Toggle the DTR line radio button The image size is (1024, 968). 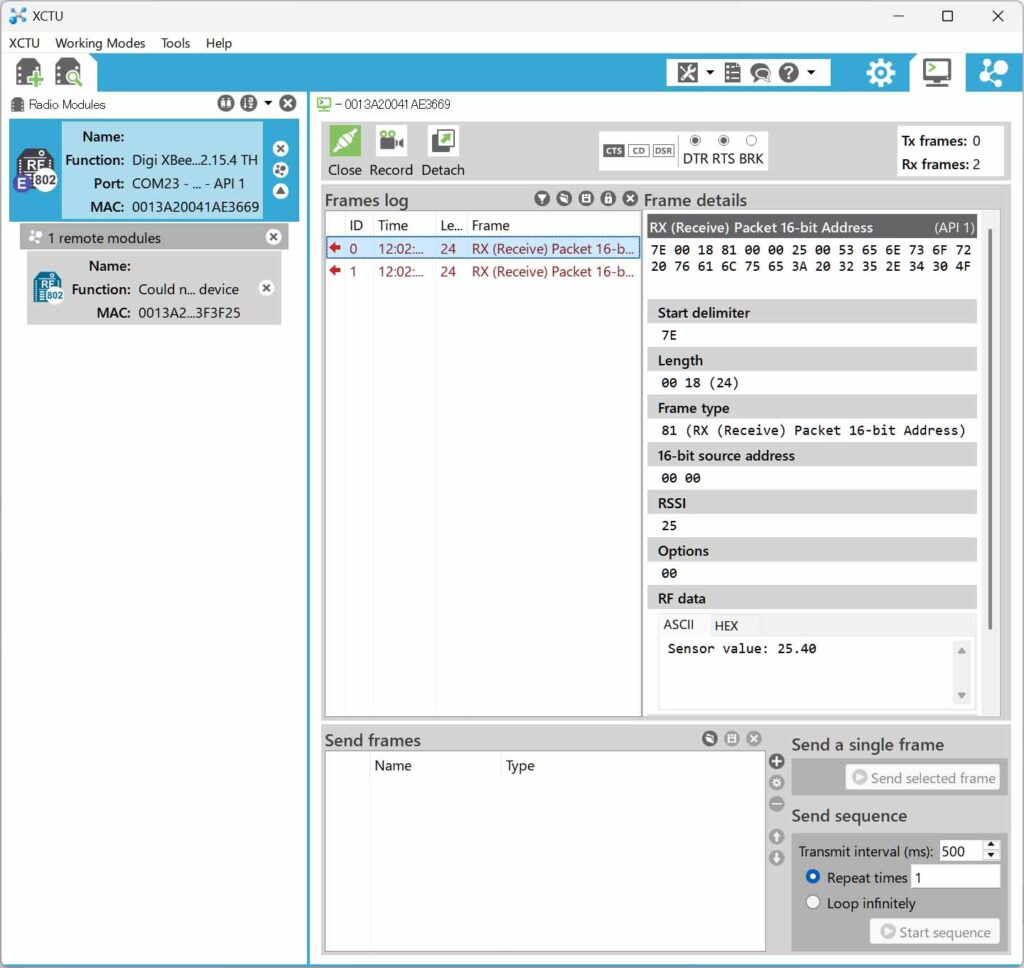point(696,140)
